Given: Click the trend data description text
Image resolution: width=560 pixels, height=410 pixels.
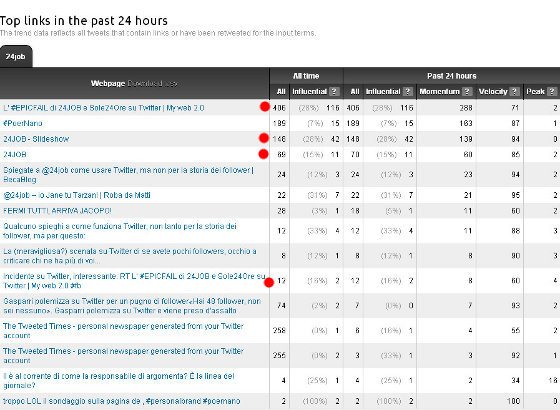Looking at the screenshot, I should click(x=158, y=33).
